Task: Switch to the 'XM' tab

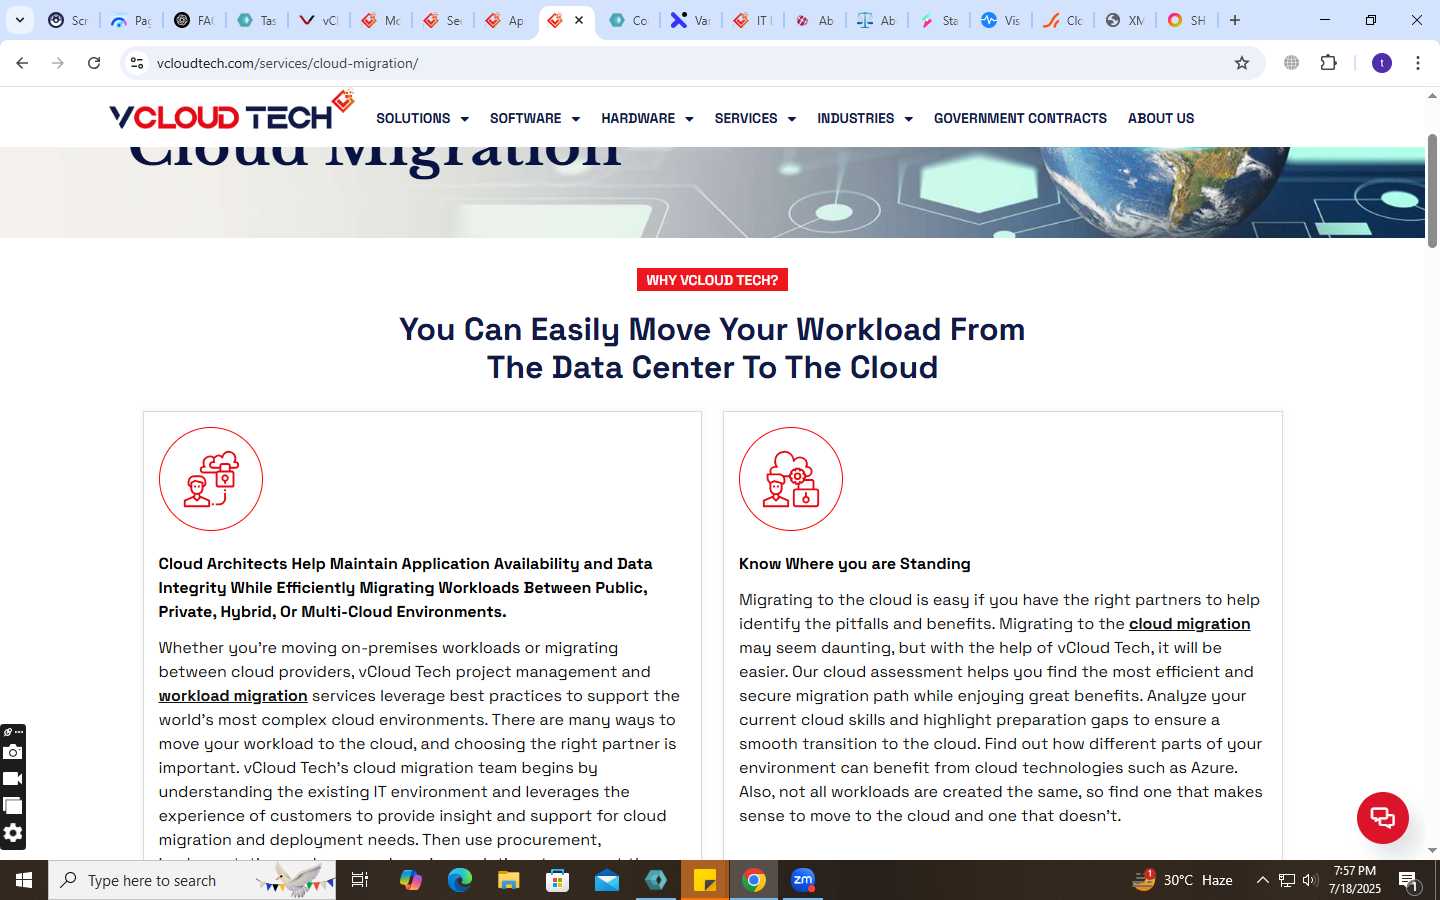Action: pyautogui.click(x=1125, y=20)
